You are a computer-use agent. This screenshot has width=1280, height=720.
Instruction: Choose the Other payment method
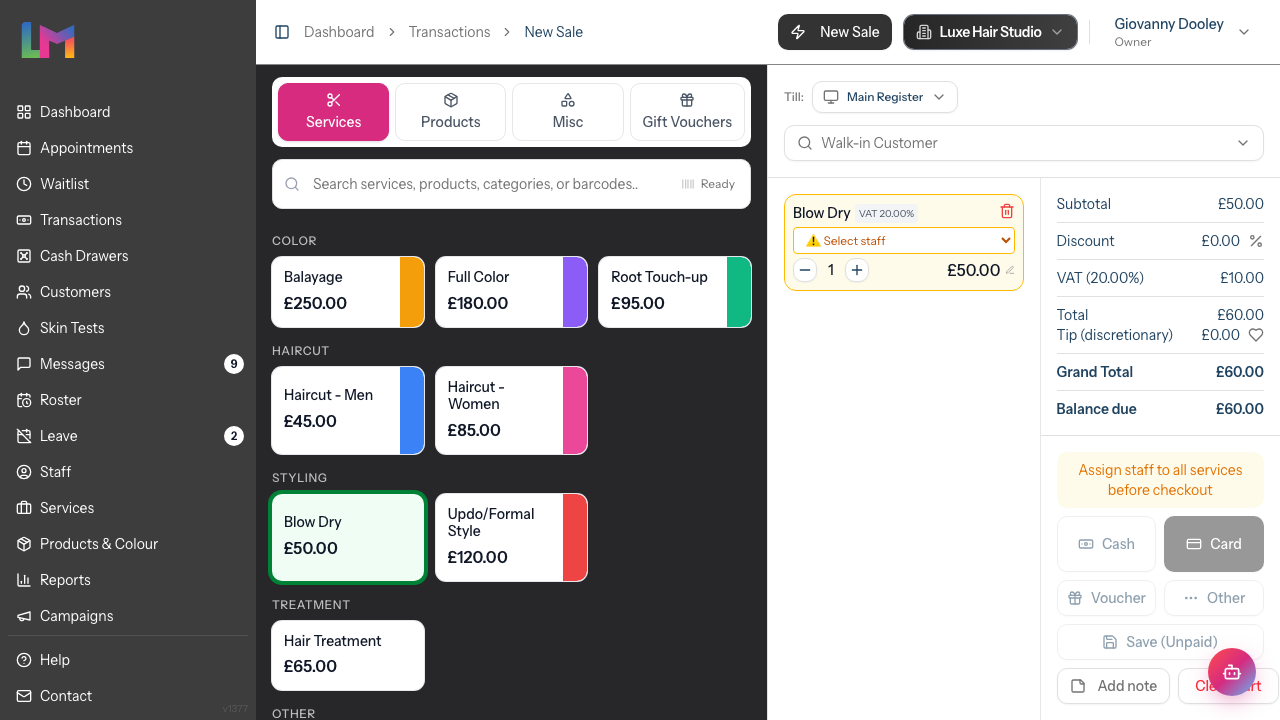[x=1214, y=598]
